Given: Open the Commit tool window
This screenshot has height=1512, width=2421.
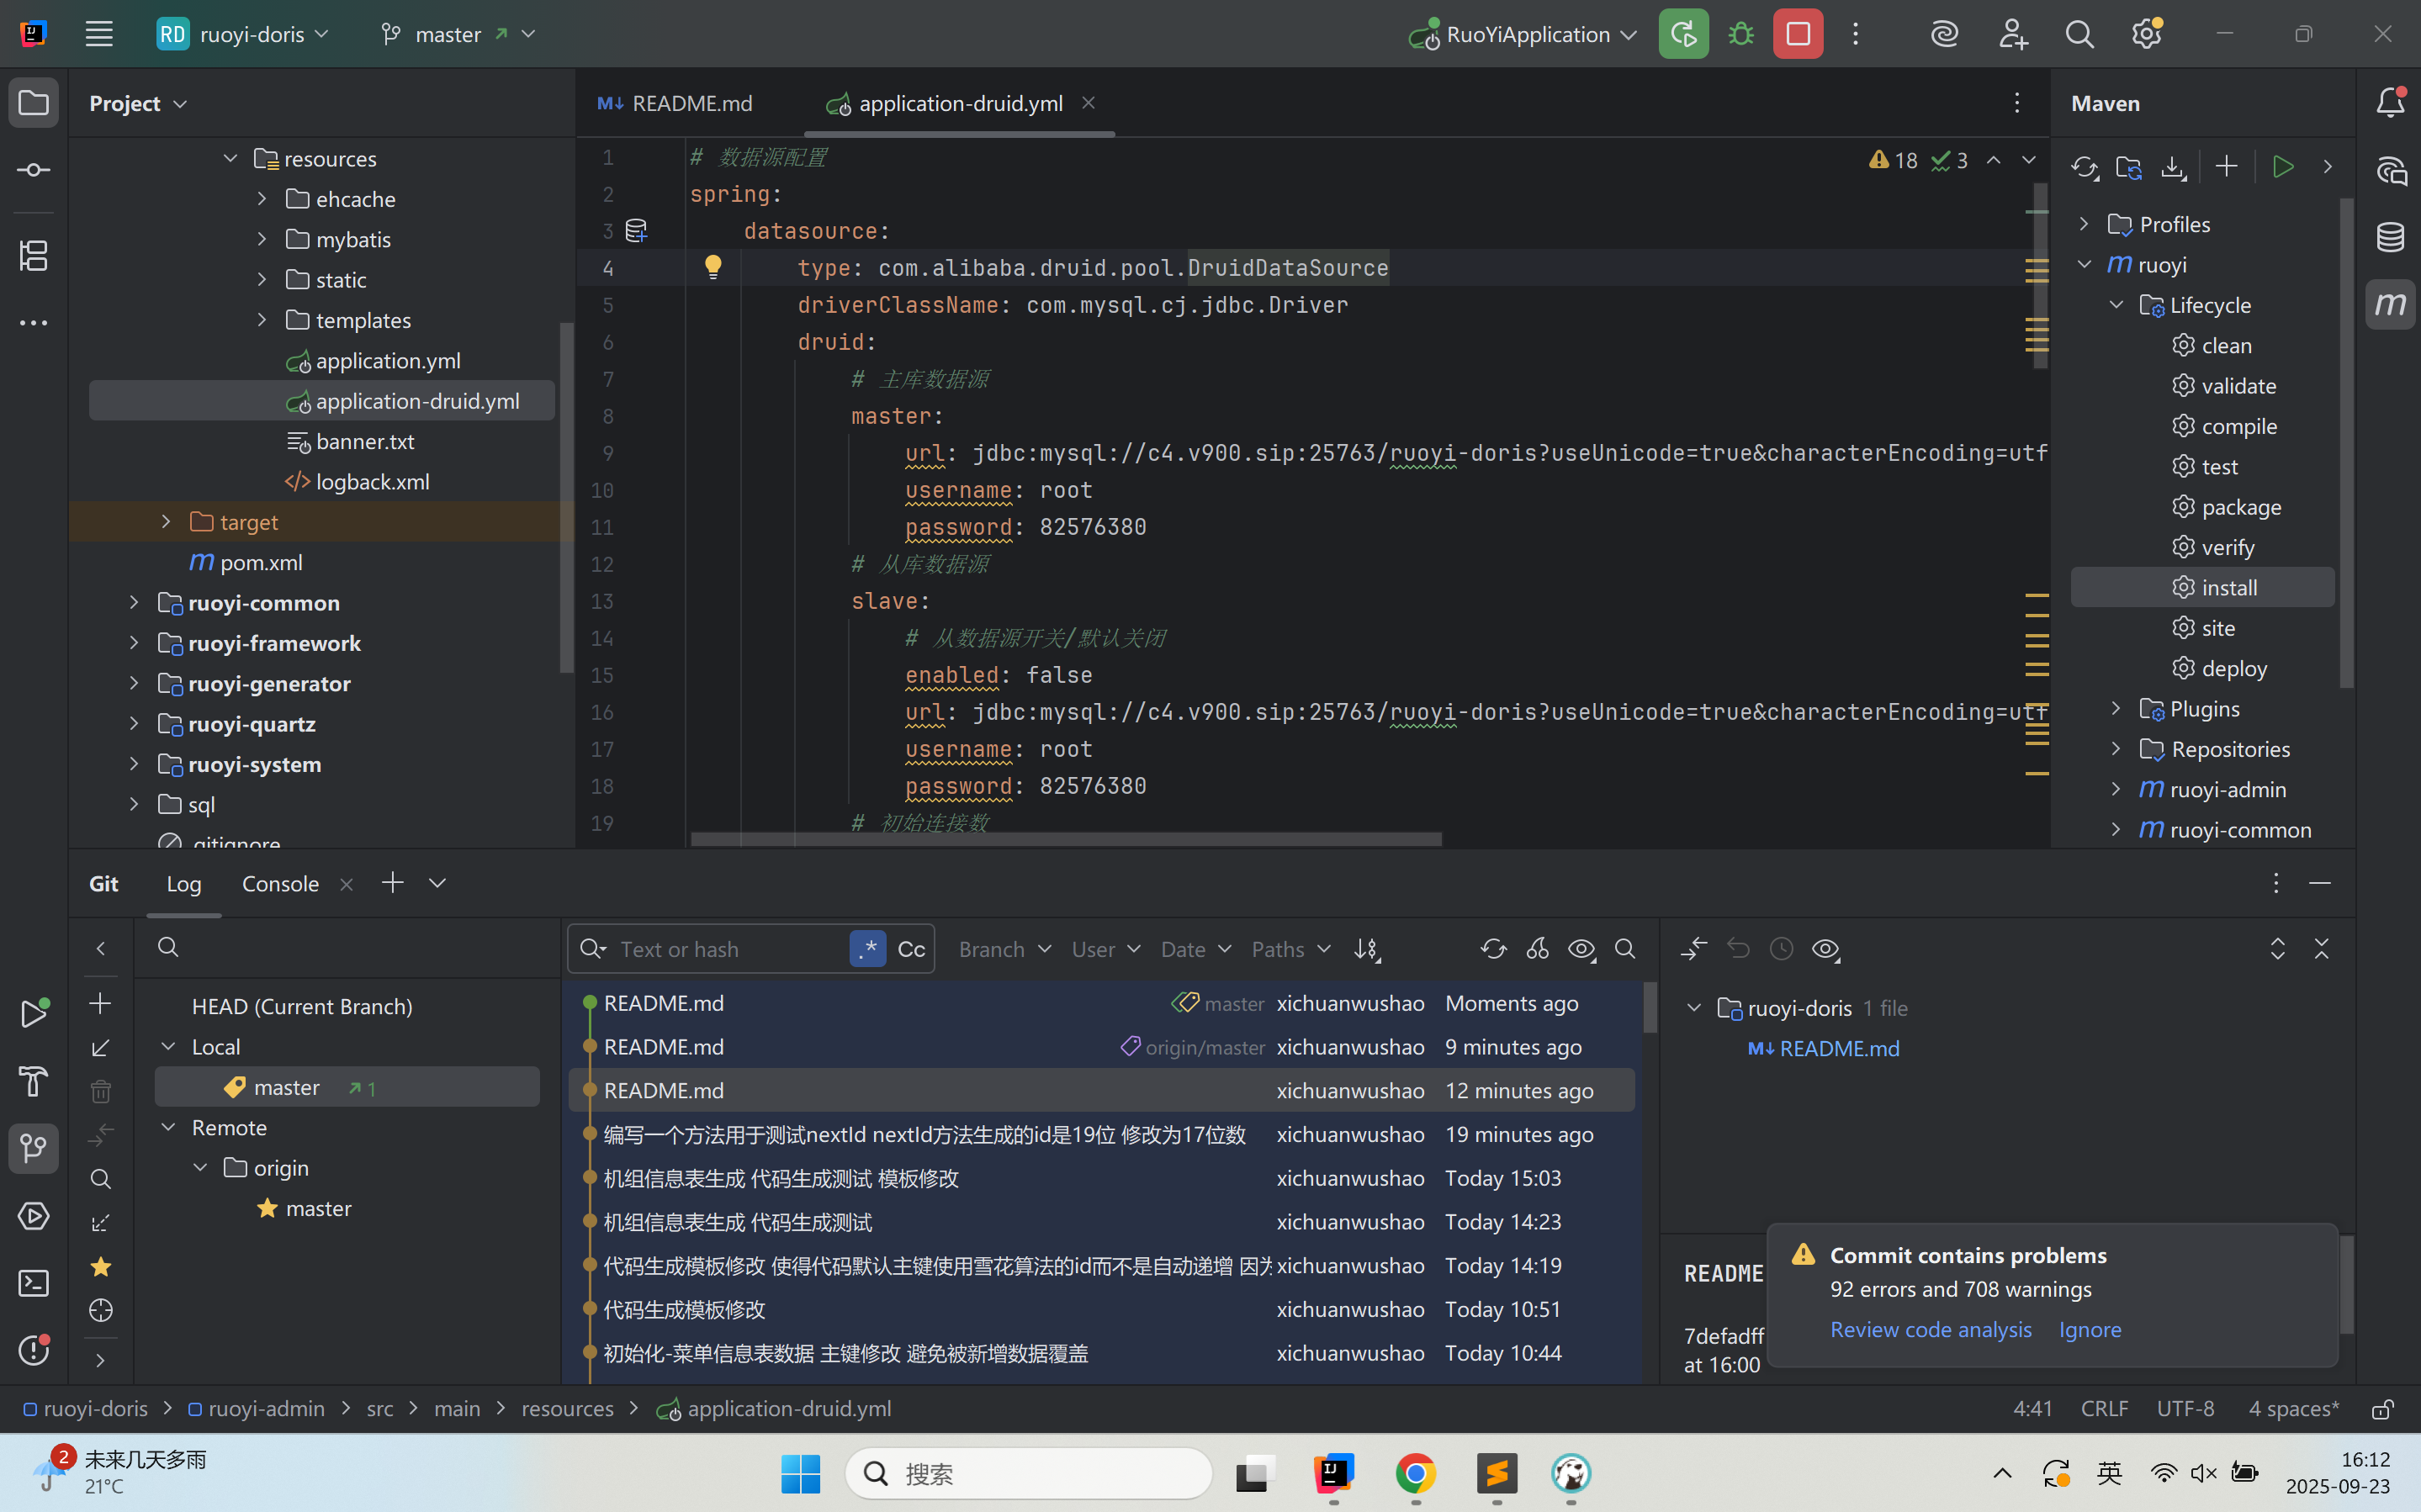Looking at the screenshot, I should (x=33, y=170).
